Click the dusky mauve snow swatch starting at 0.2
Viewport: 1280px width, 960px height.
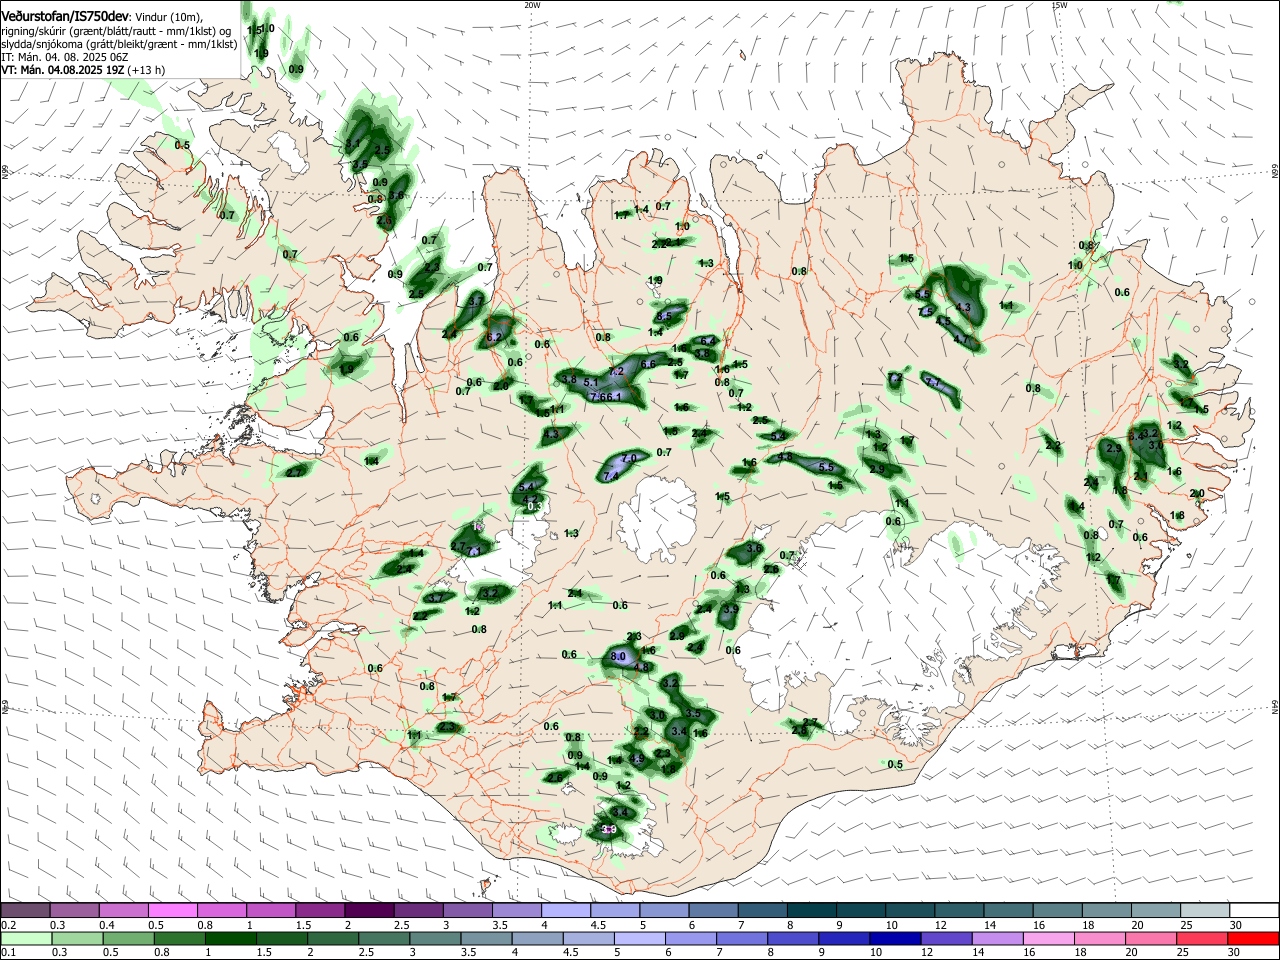(x=26, y=911)
